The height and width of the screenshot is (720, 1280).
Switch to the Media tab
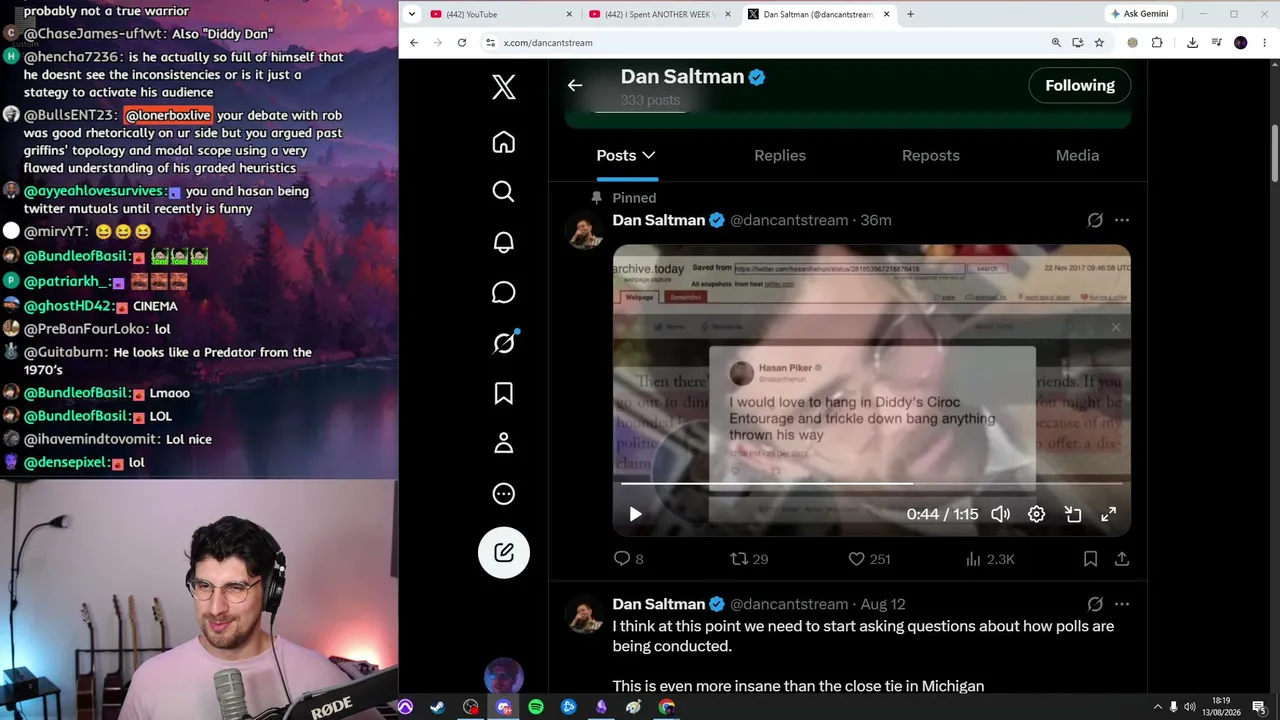click(x=1077, y=155)
